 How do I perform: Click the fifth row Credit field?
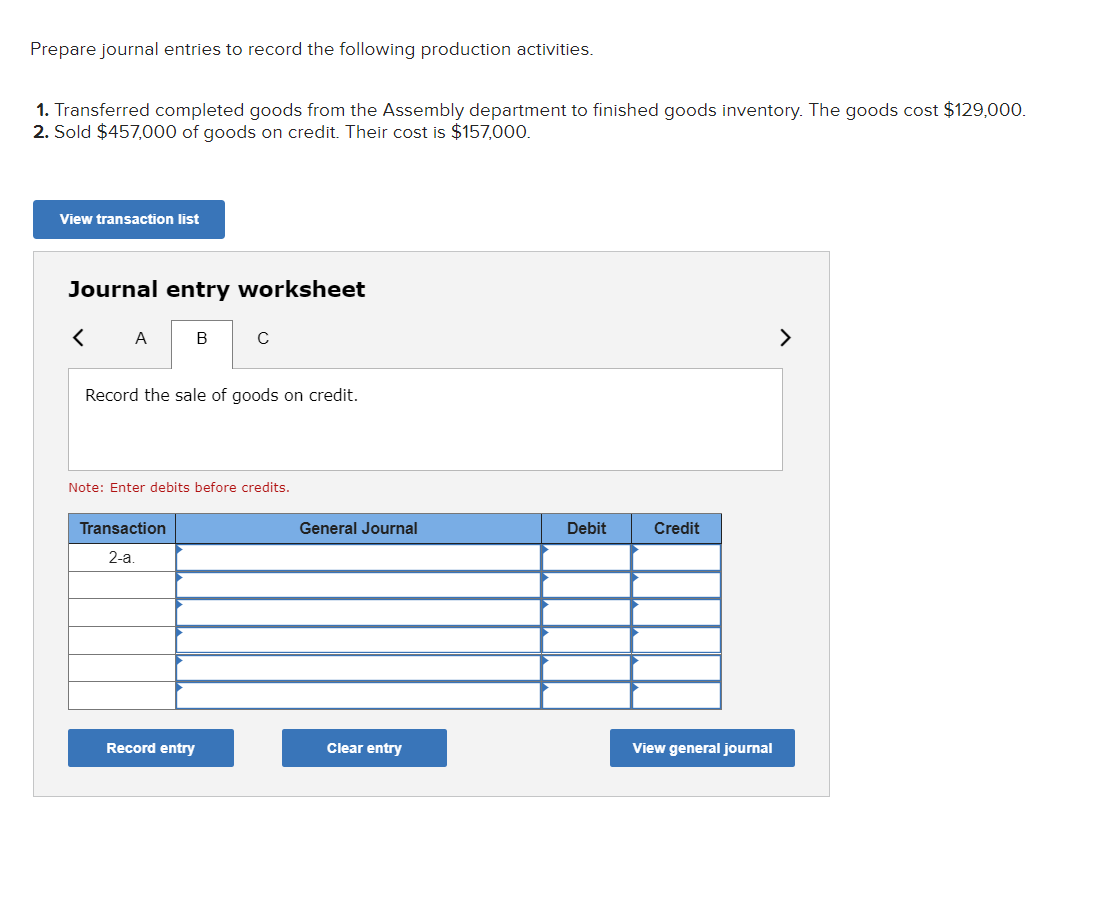coord(676,668)
